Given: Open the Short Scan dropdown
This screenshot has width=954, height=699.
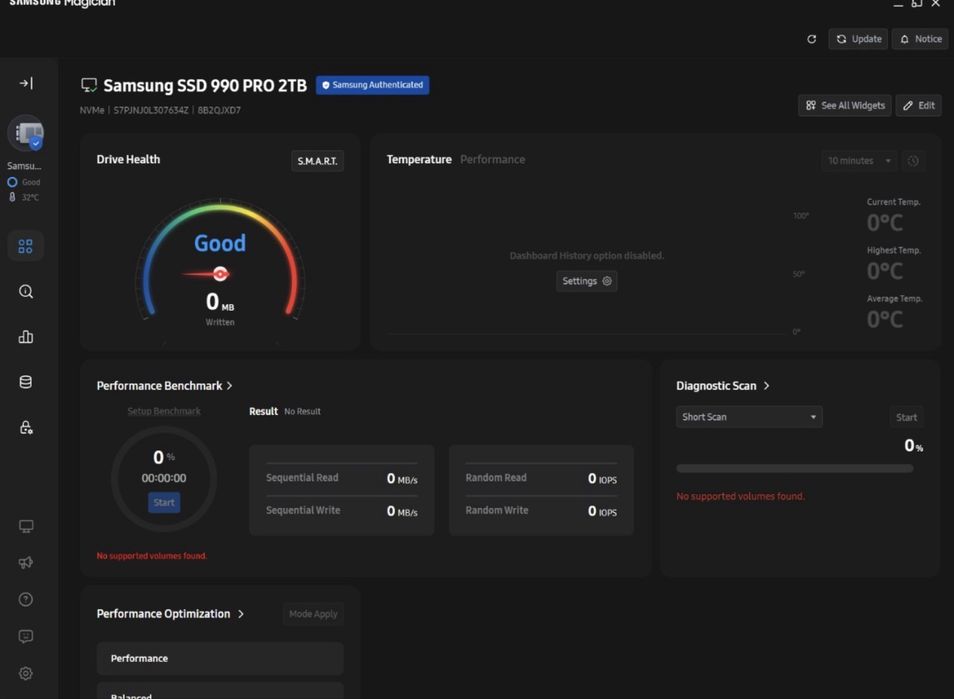Looking at the screenshot, I should [x=749, y=417].
